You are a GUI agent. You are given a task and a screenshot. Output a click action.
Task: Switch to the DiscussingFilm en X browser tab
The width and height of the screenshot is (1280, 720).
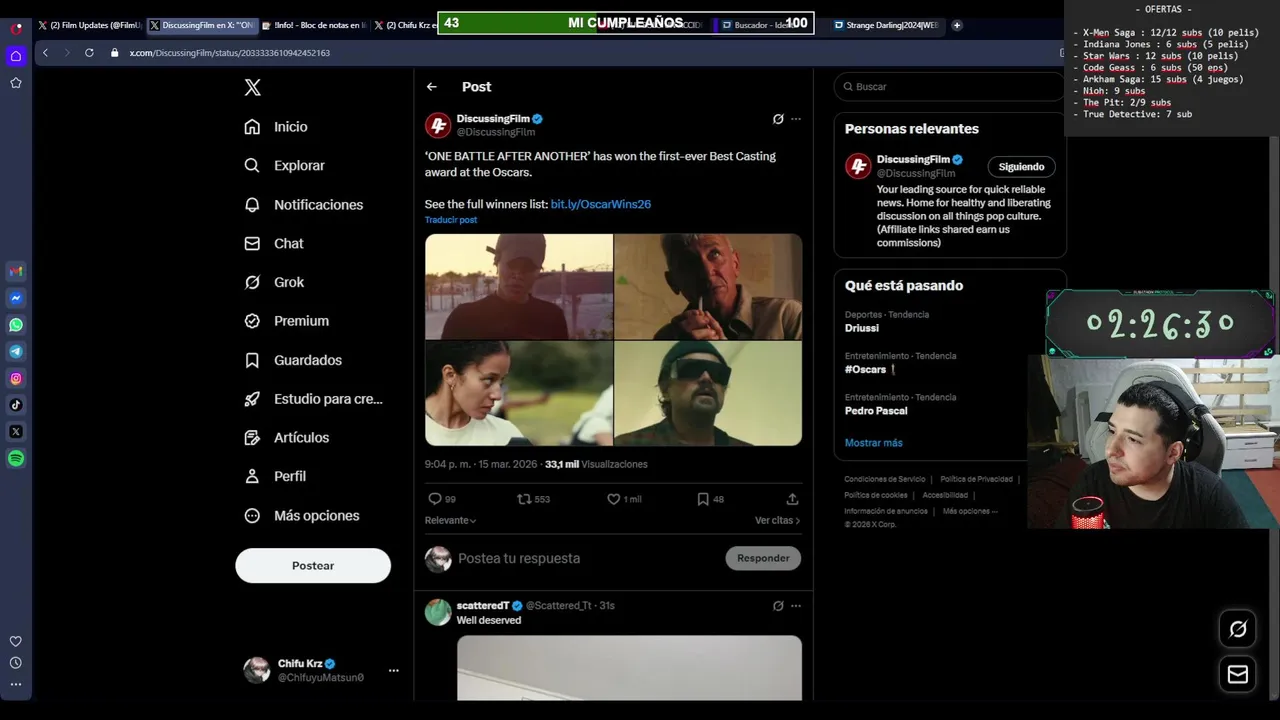tap(202, 25)
